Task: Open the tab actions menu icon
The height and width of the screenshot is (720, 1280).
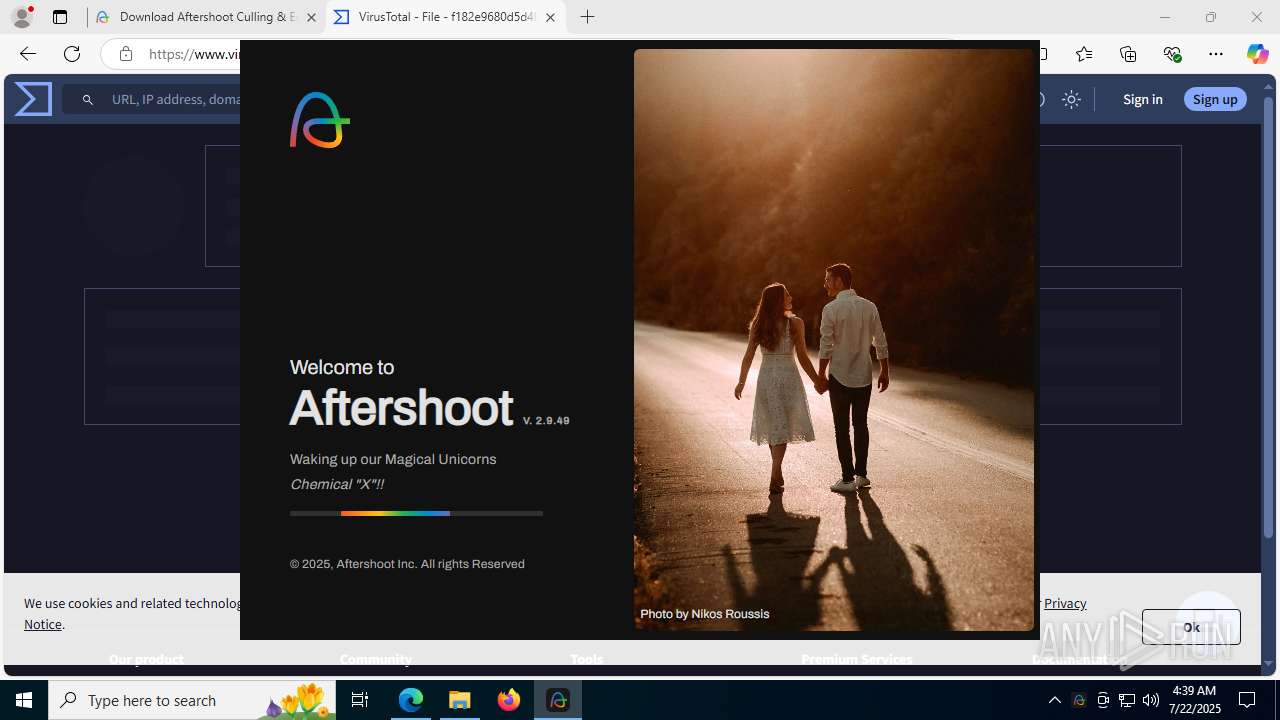Action: click(60, 17)
